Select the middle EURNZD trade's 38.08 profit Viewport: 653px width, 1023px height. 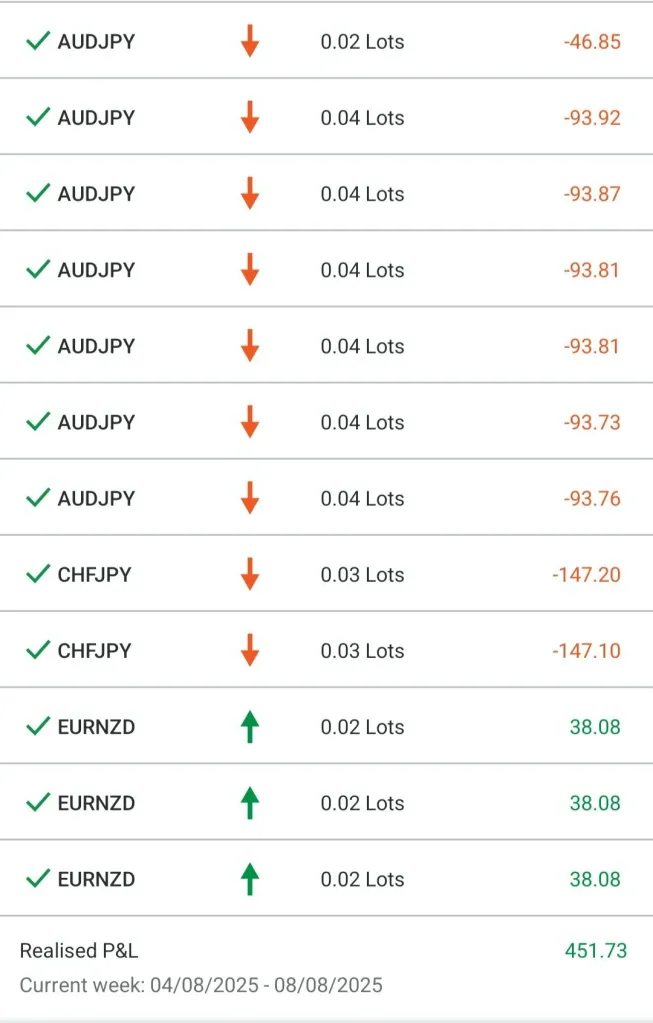(595, 803)
